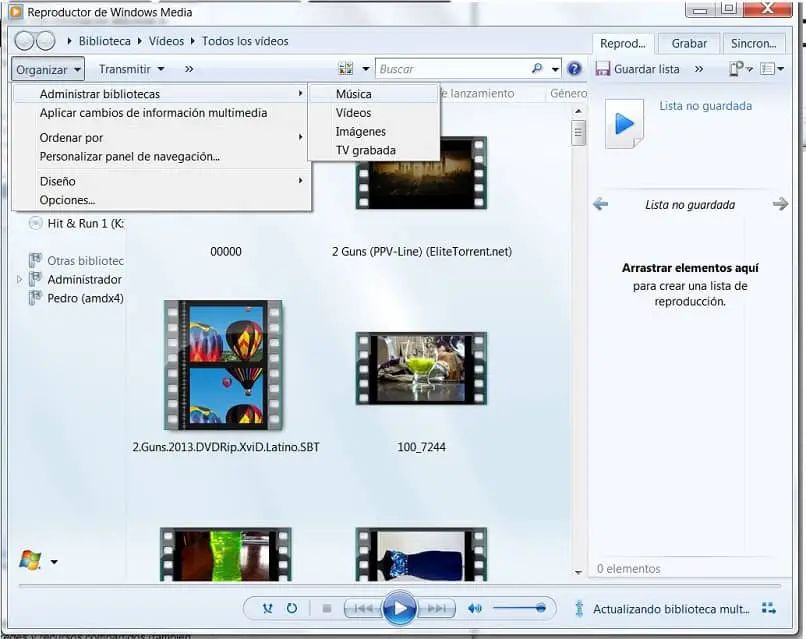Viewport: 806px width, 639px height.
Task: Toggle the repeat button
Action: point(291,608)
